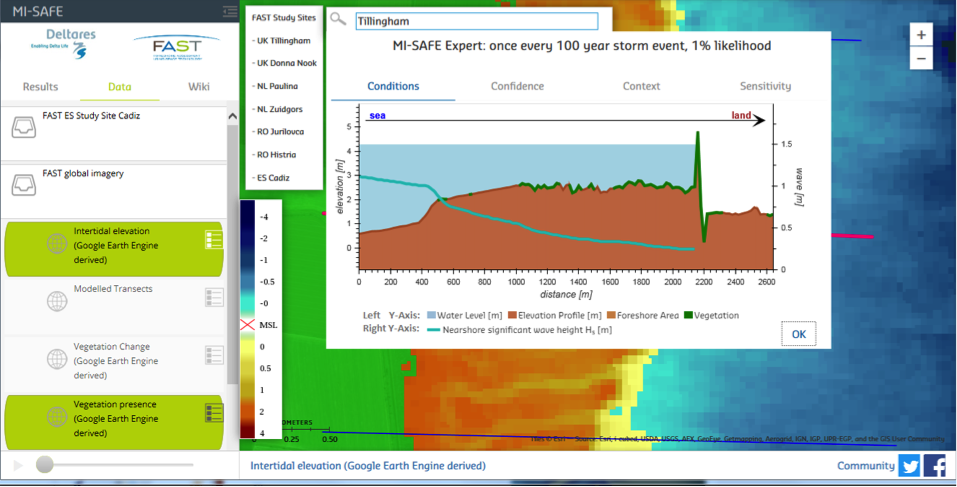Click the elevation profile chart

pos(566,187)
